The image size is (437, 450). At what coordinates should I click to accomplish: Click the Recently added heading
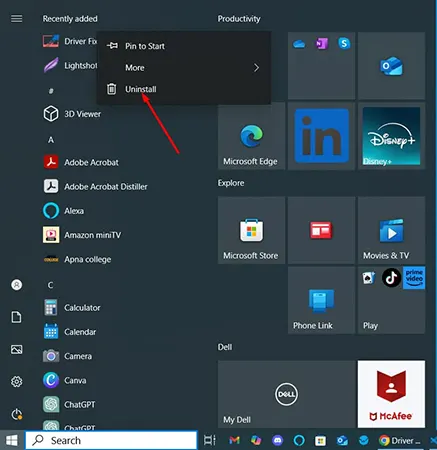70,19
